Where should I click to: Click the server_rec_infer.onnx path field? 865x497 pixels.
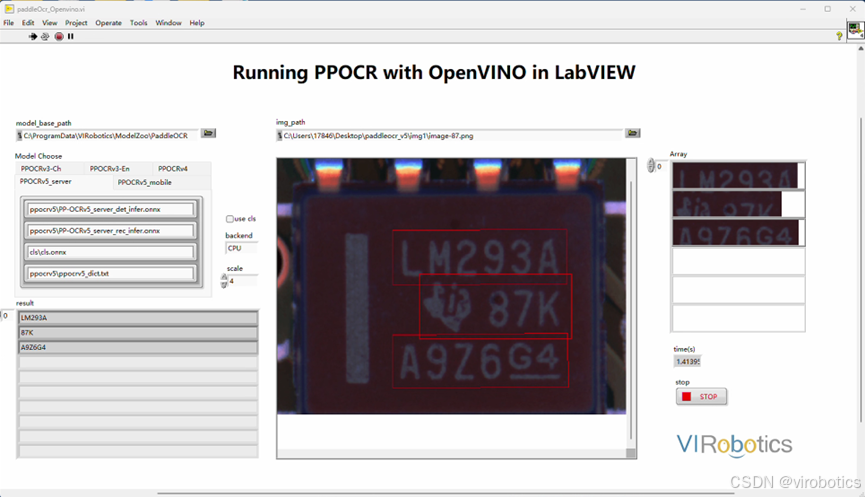pos(111,231)
